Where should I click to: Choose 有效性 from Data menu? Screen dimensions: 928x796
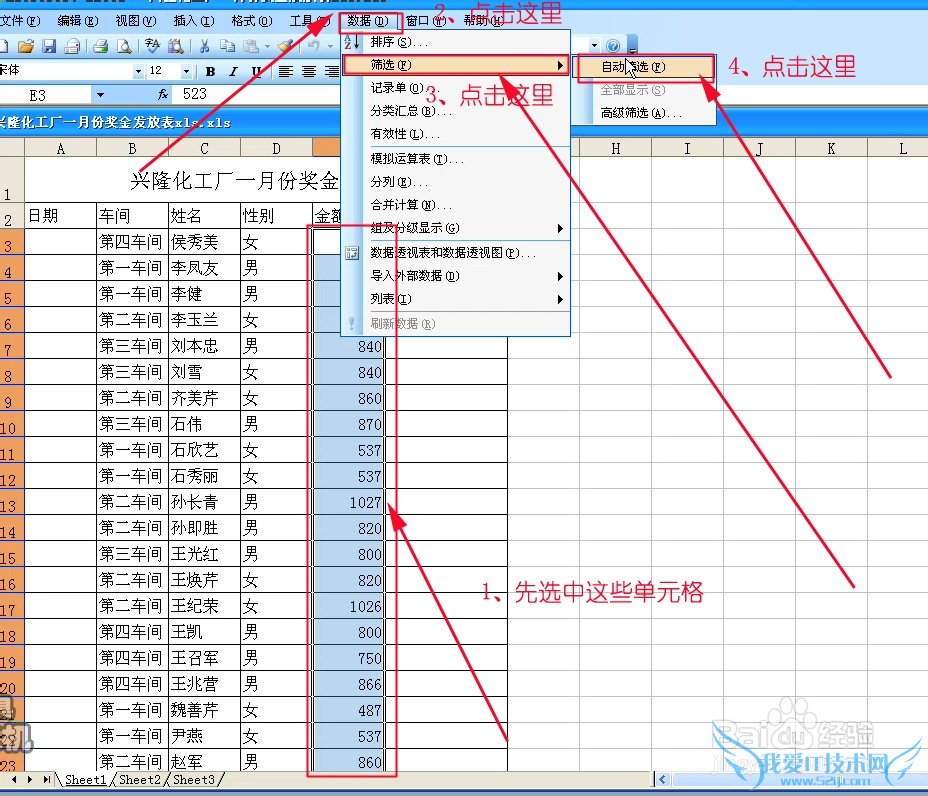pyautogui.click(x=456, y=134)
